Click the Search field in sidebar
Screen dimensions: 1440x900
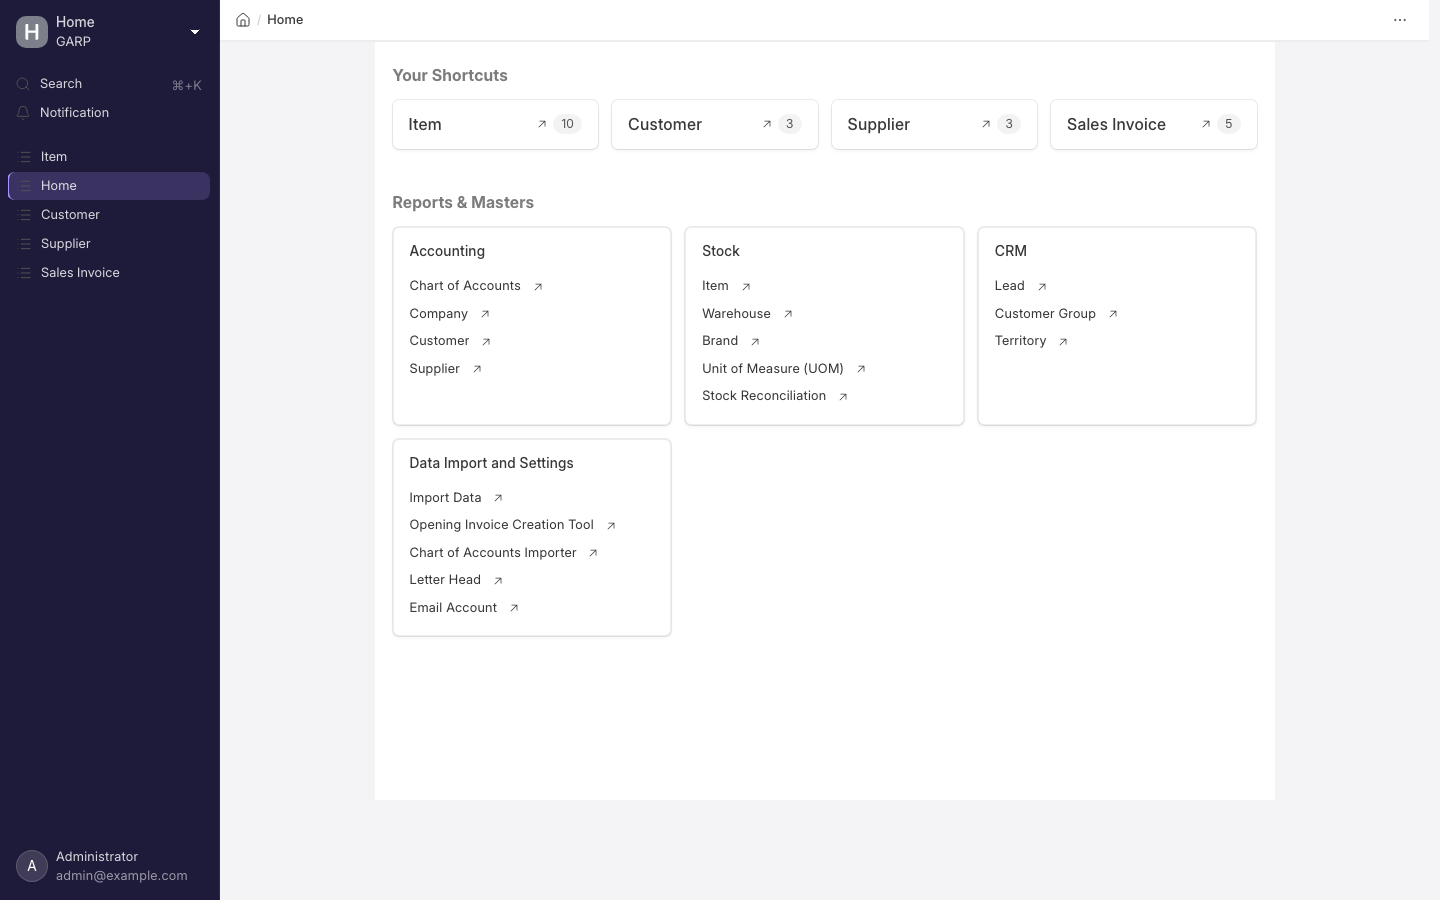point(109,84)
